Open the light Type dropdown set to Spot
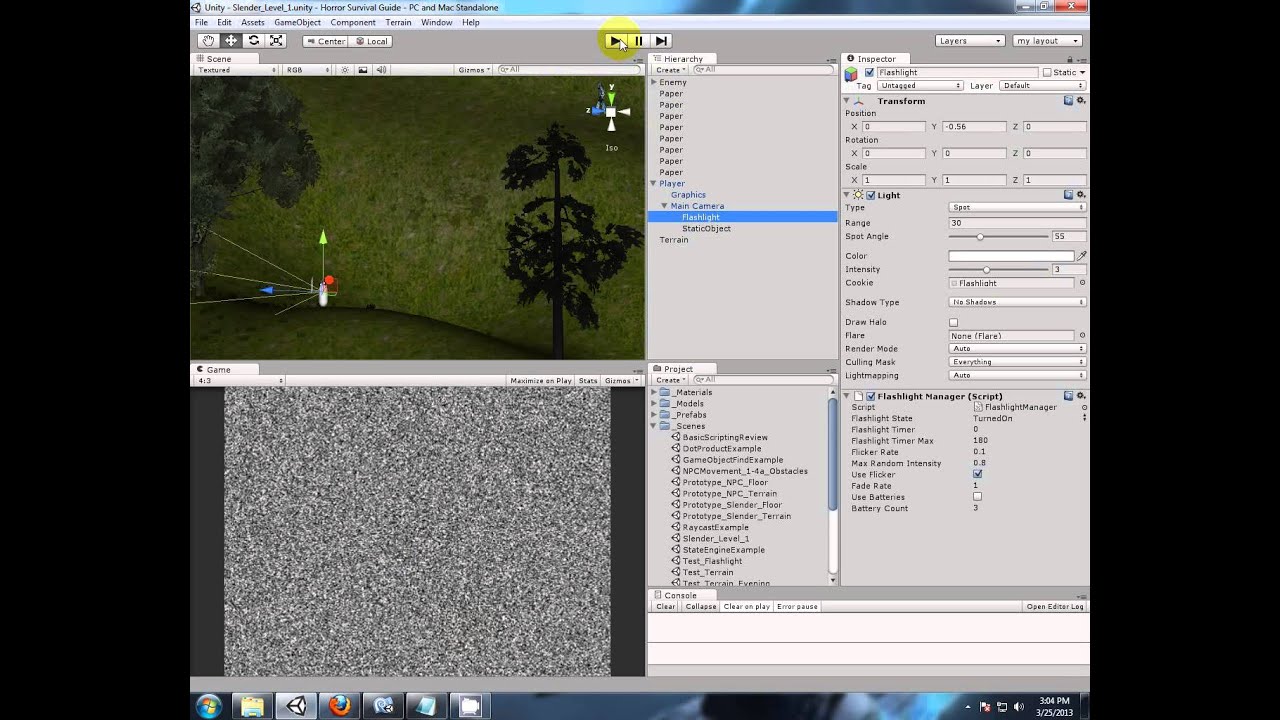Viewport: 1280px width, 720px height. point(1017,208)
